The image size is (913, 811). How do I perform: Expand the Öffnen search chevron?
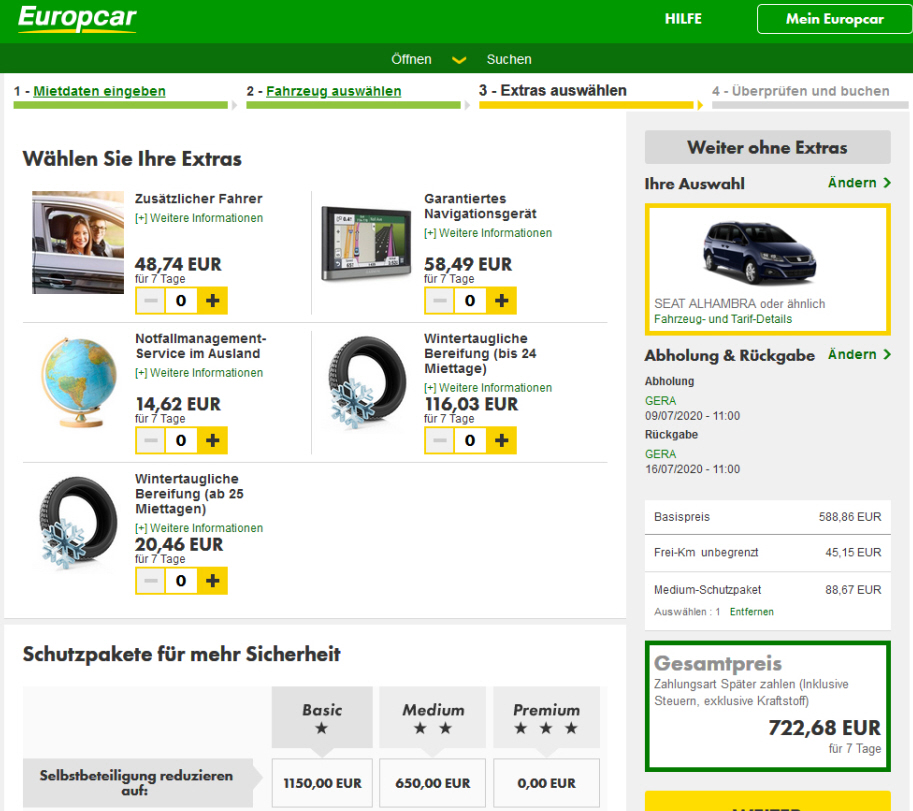[459, 60]
